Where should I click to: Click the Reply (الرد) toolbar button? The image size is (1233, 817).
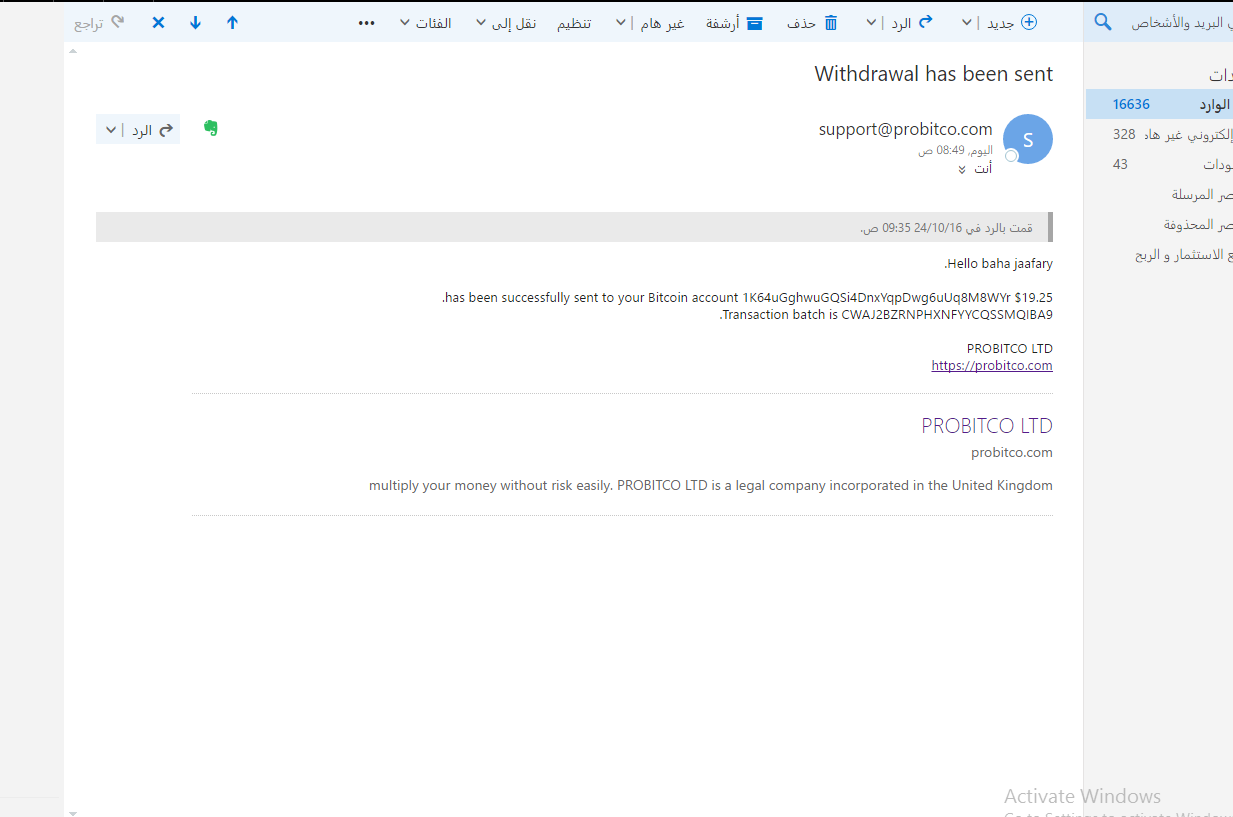(x=913, y=22)
